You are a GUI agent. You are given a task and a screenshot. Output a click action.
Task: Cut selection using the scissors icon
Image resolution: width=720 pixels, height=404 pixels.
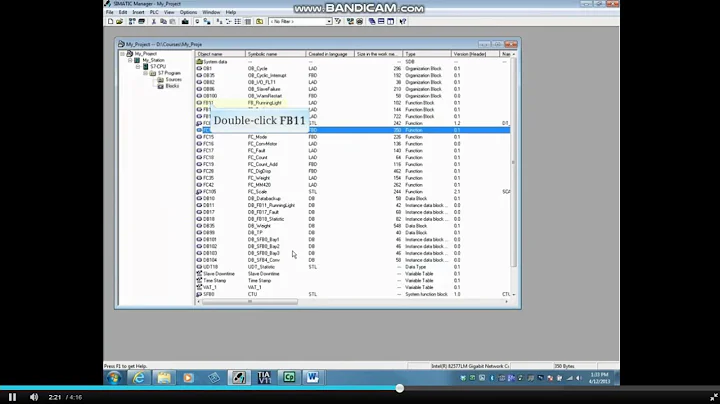coord(154,22)
